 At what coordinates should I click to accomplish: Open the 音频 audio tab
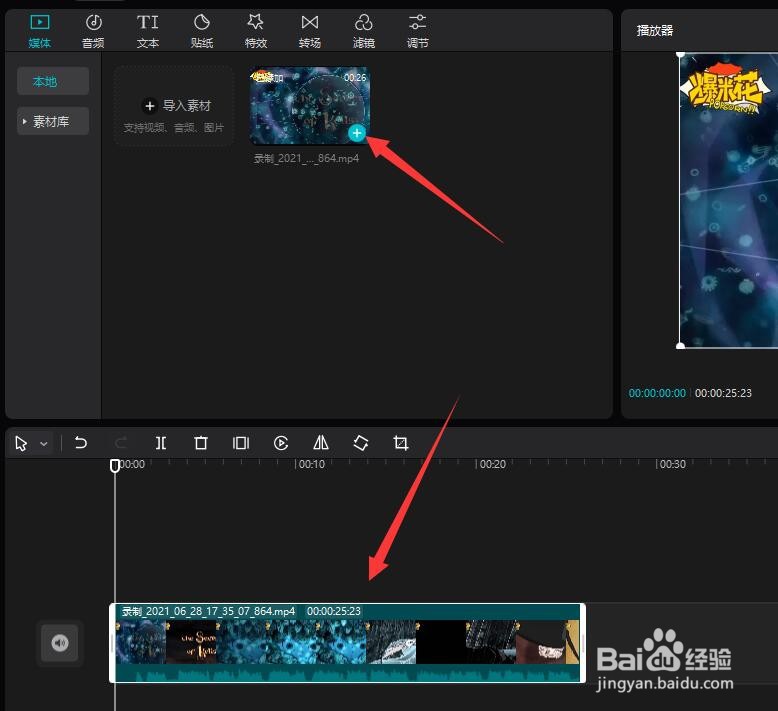[x=93, y=31]
